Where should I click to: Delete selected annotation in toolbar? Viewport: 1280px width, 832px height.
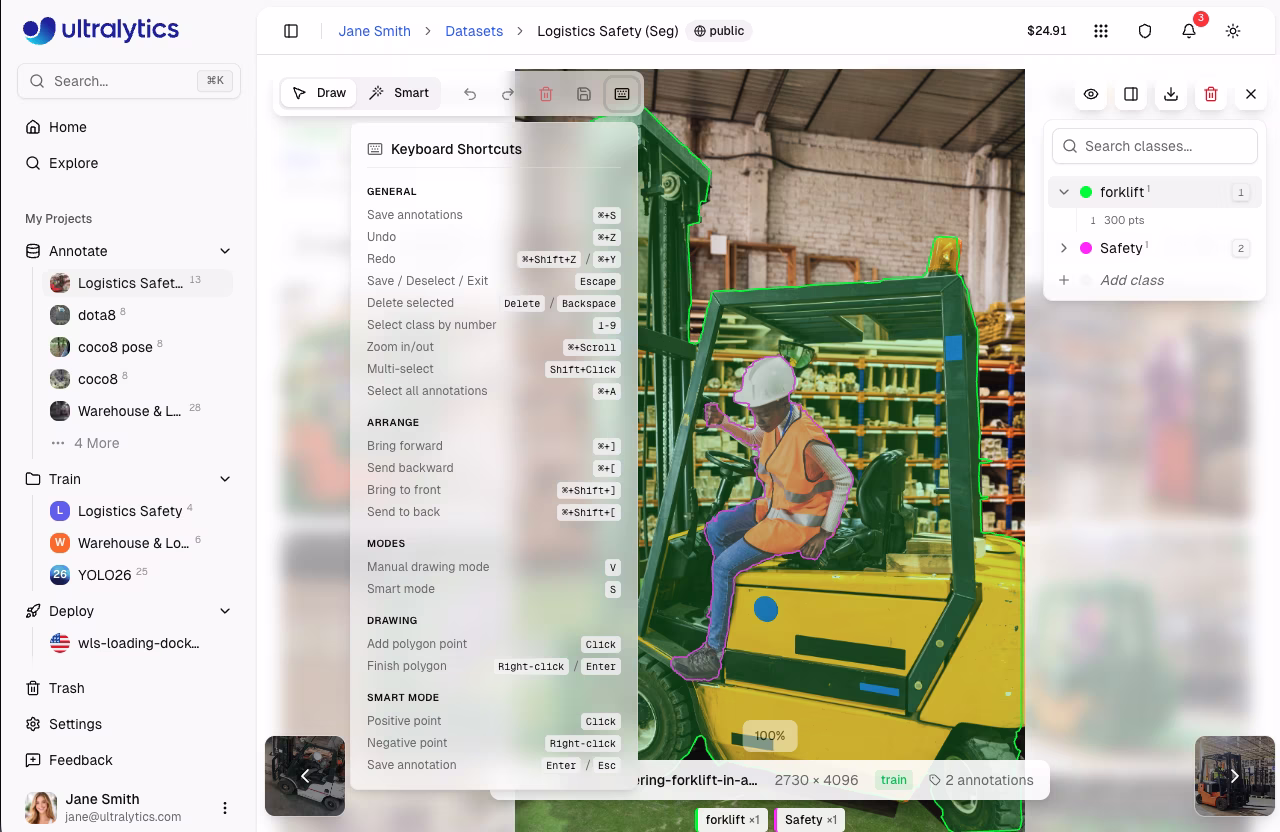click(x=546, y=94)
